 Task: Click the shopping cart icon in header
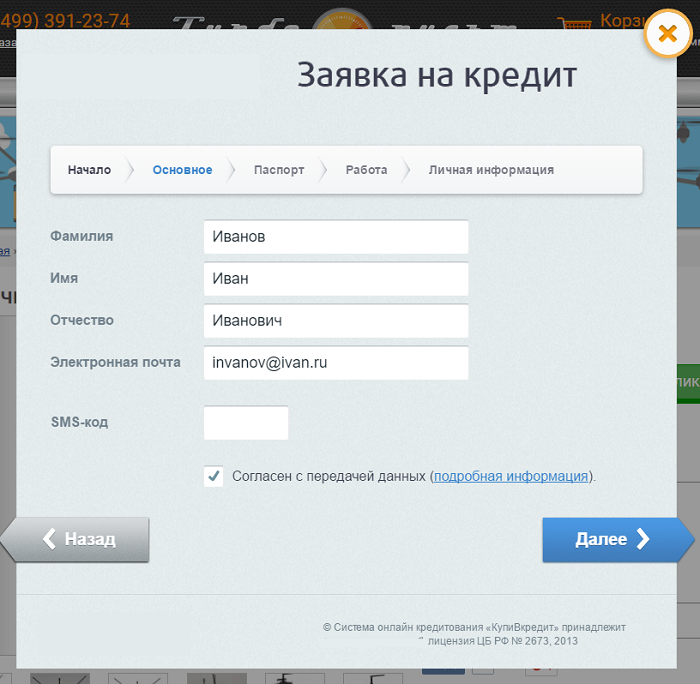click(x=575, y=22)
